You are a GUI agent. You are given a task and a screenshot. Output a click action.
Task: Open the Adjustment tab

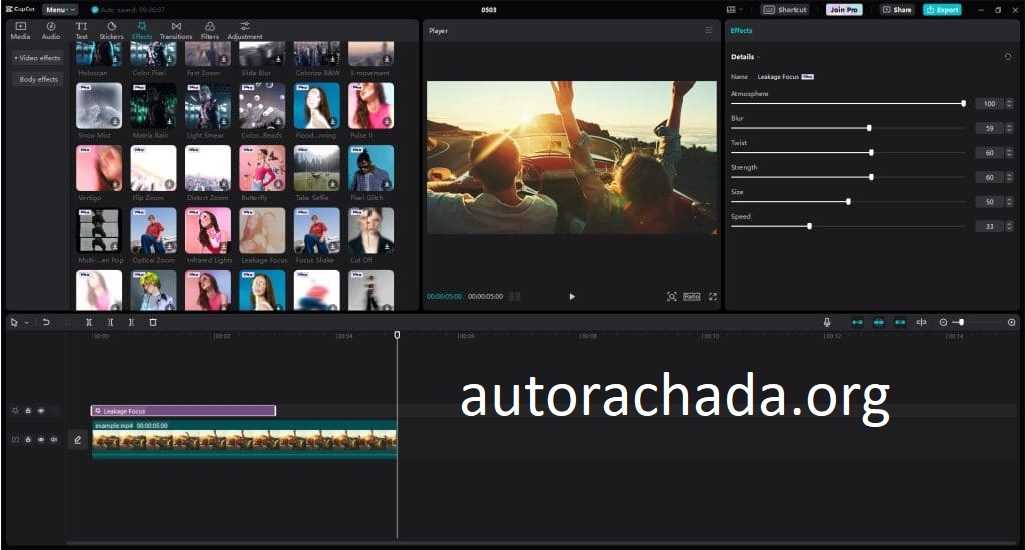click(x=245, y=30)
